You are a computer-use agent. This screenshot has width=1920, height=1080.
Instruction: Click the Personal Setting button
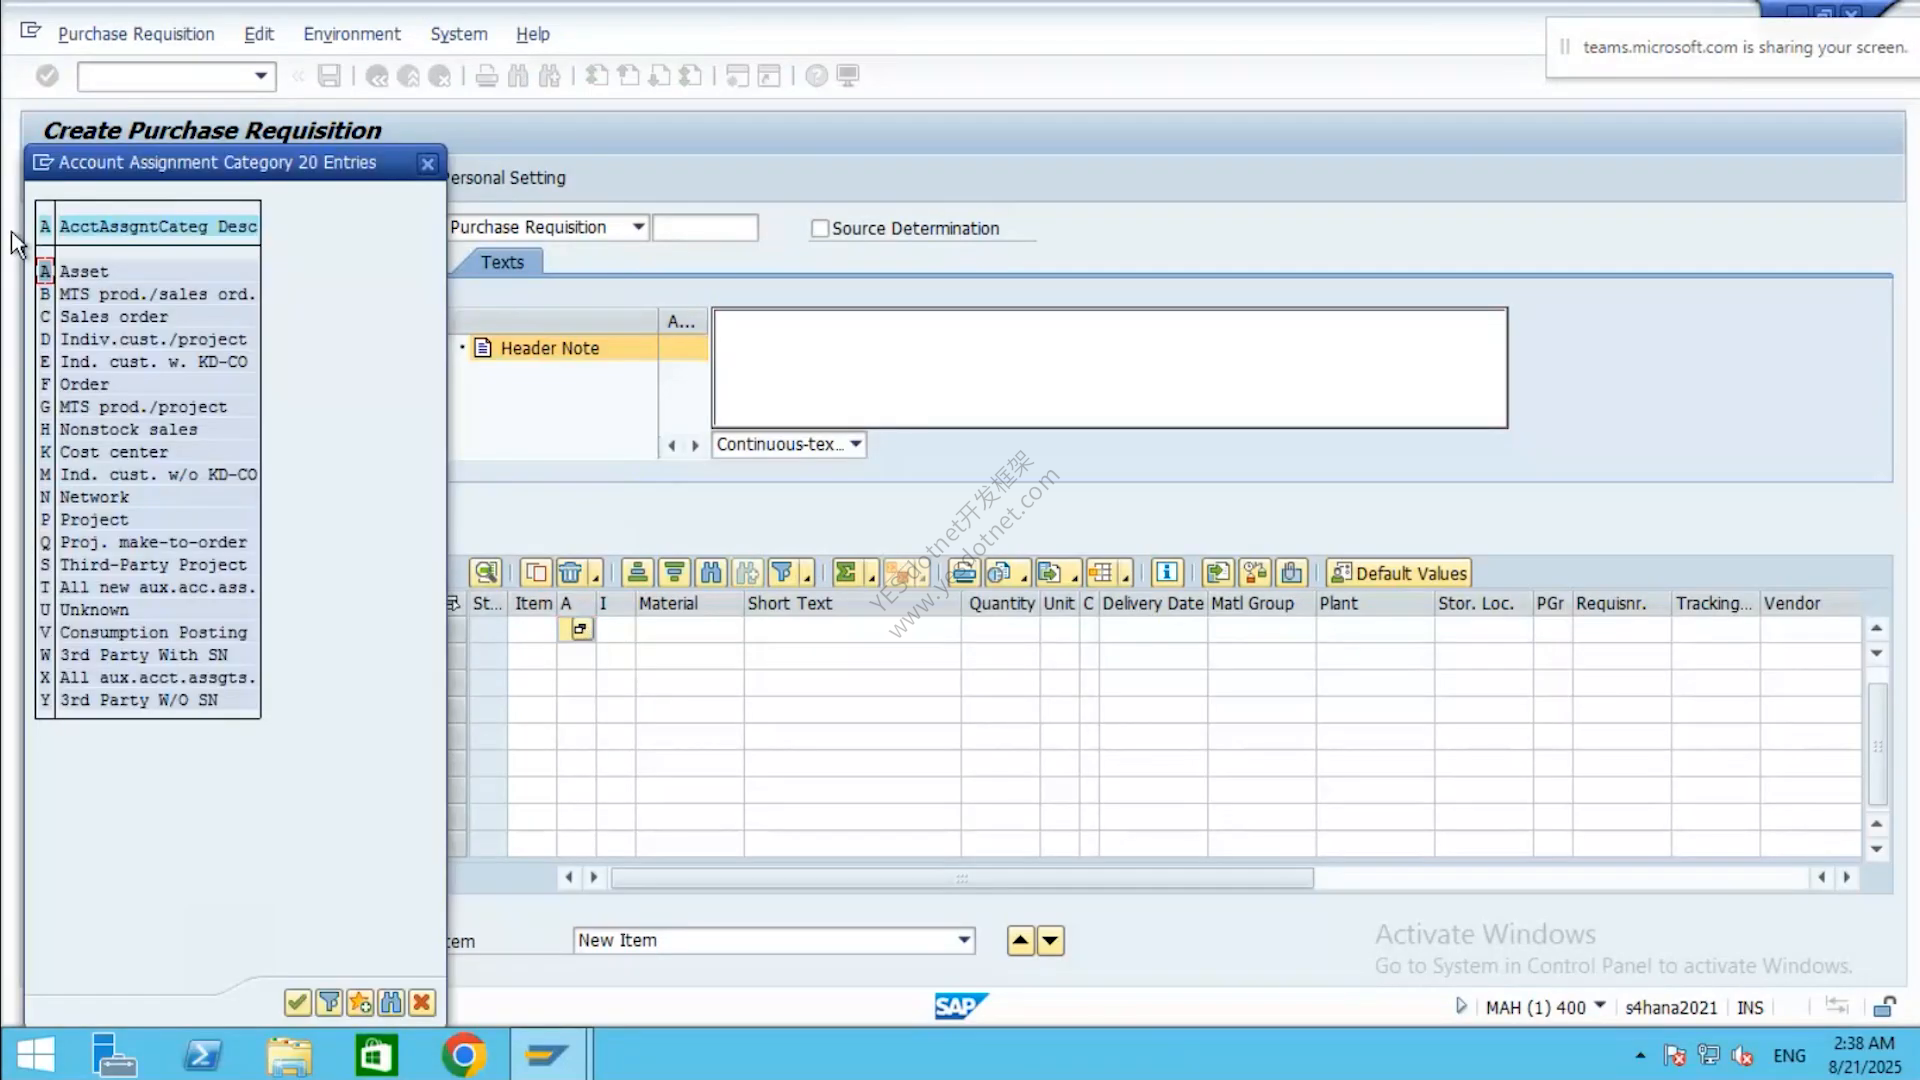[x=507, y=178]
